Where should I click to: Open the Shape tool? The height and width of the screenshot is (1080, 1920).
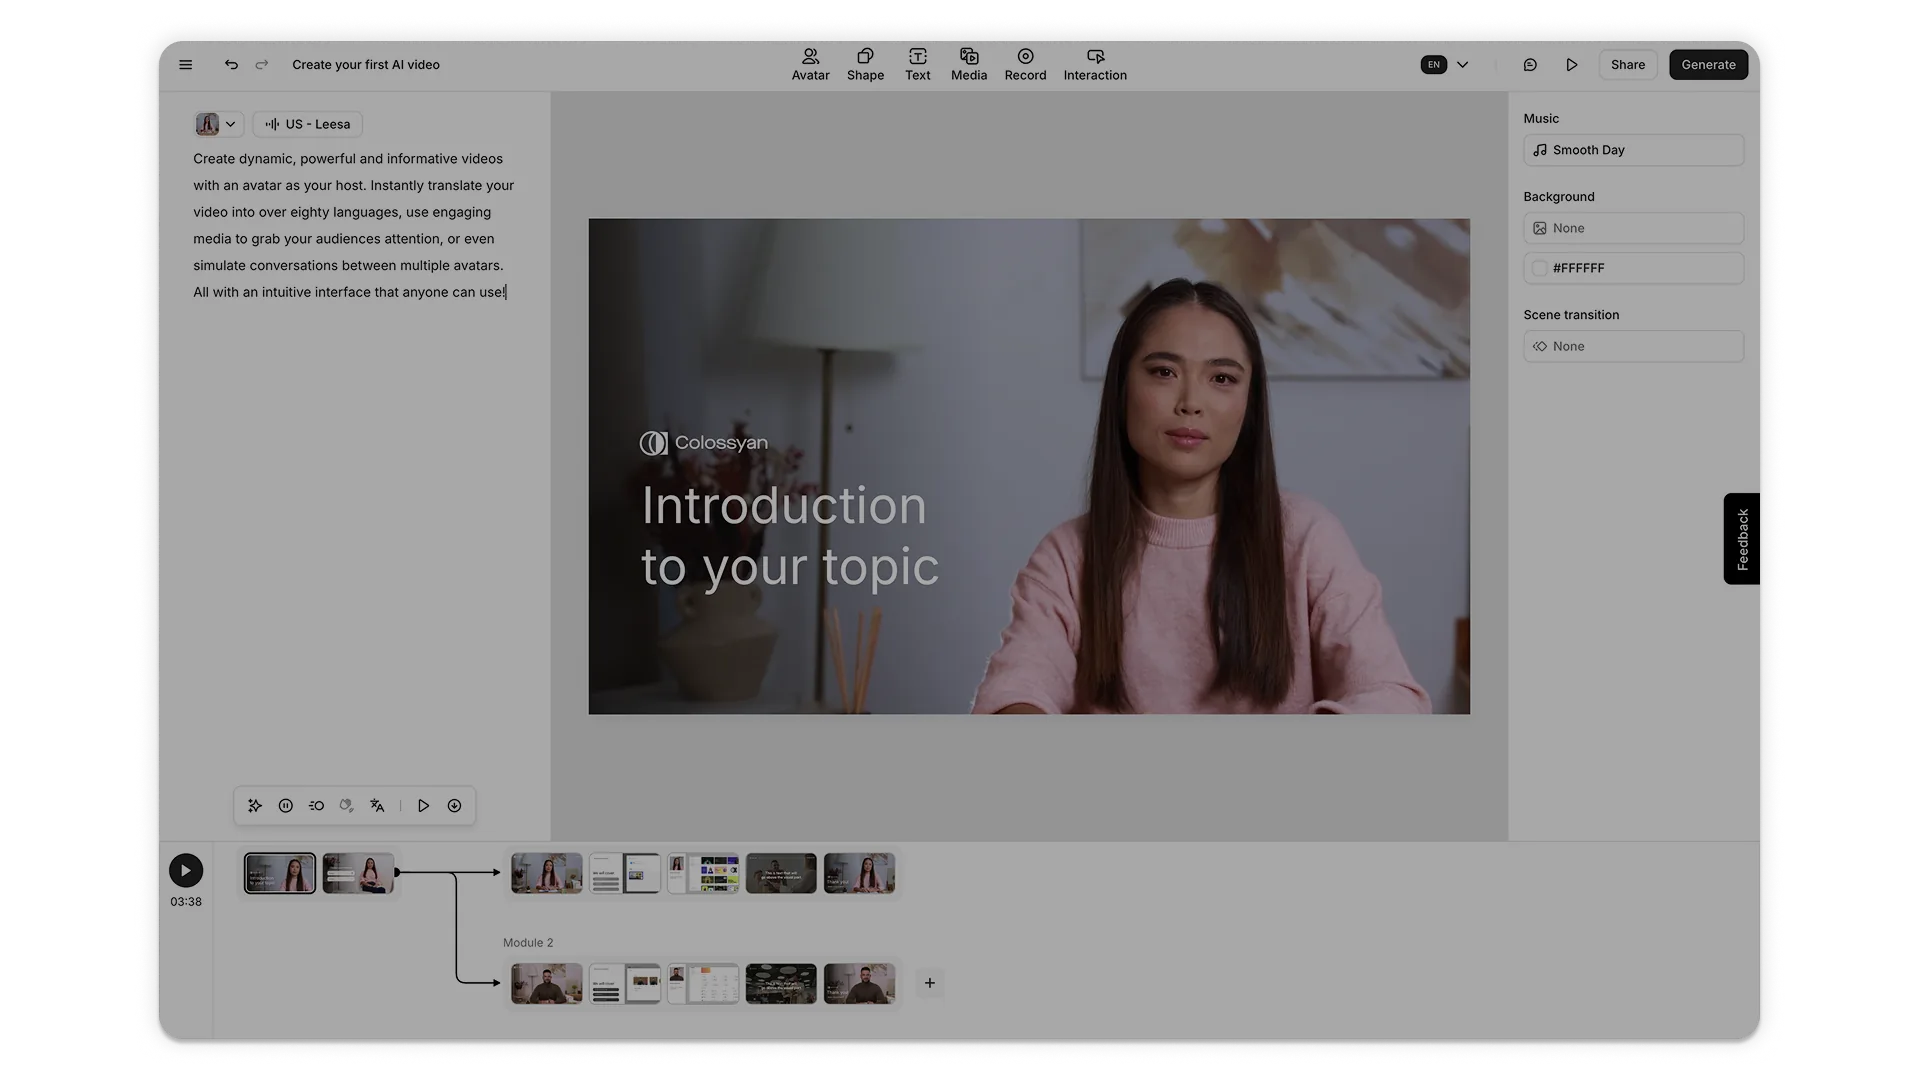pos(865,64)
